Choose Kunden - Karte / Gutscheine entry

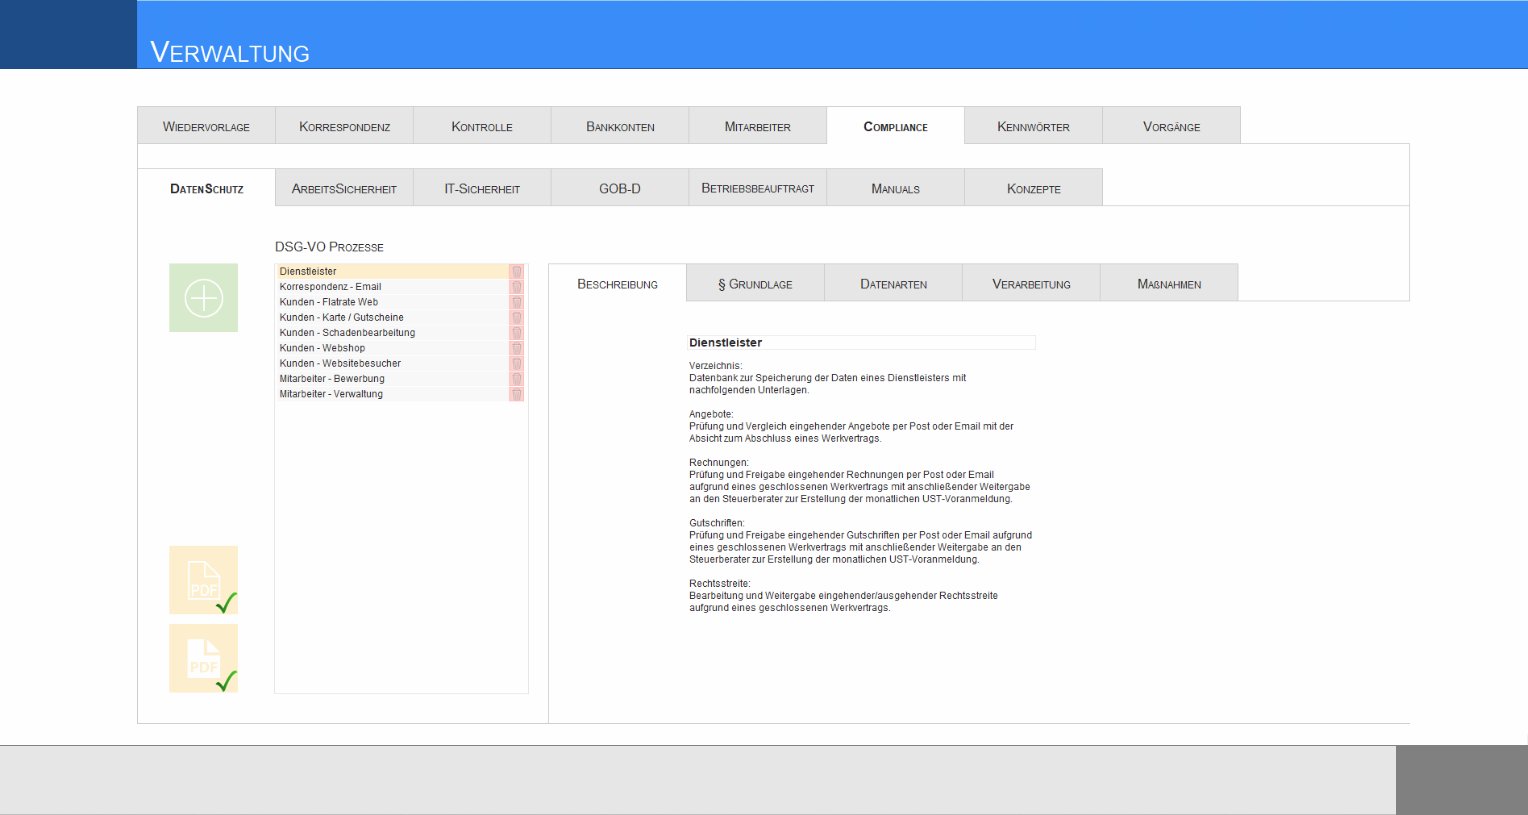pos(393,317)
